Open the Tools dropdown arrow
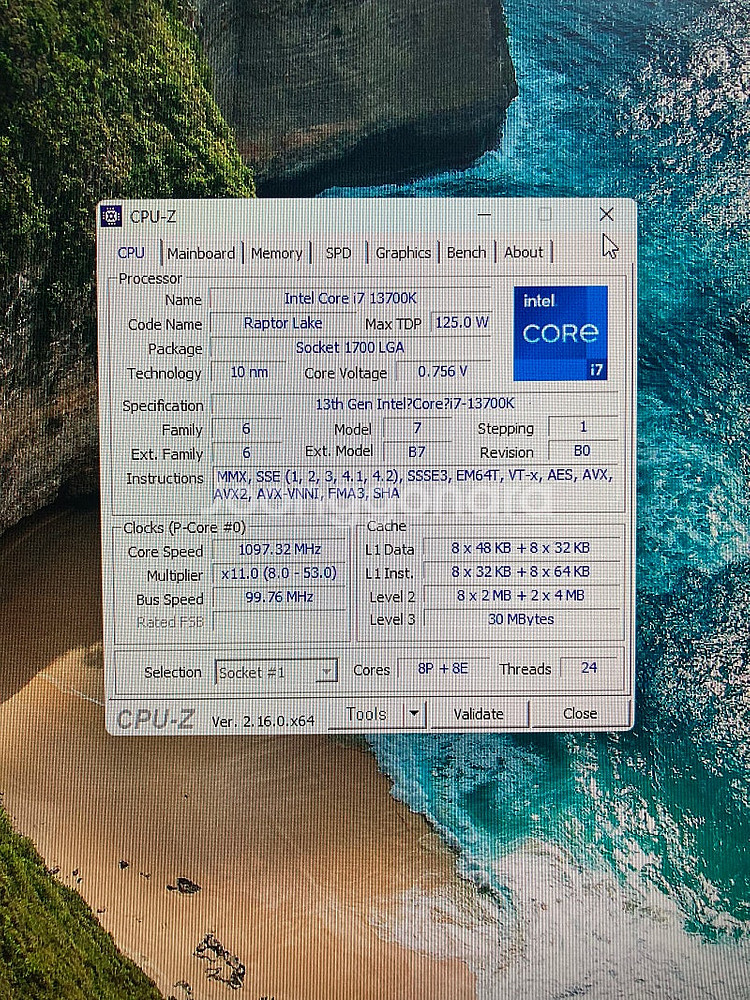The width and height of the screenshot is (750, 1000). pyautogui.click(x=414, y=714)
